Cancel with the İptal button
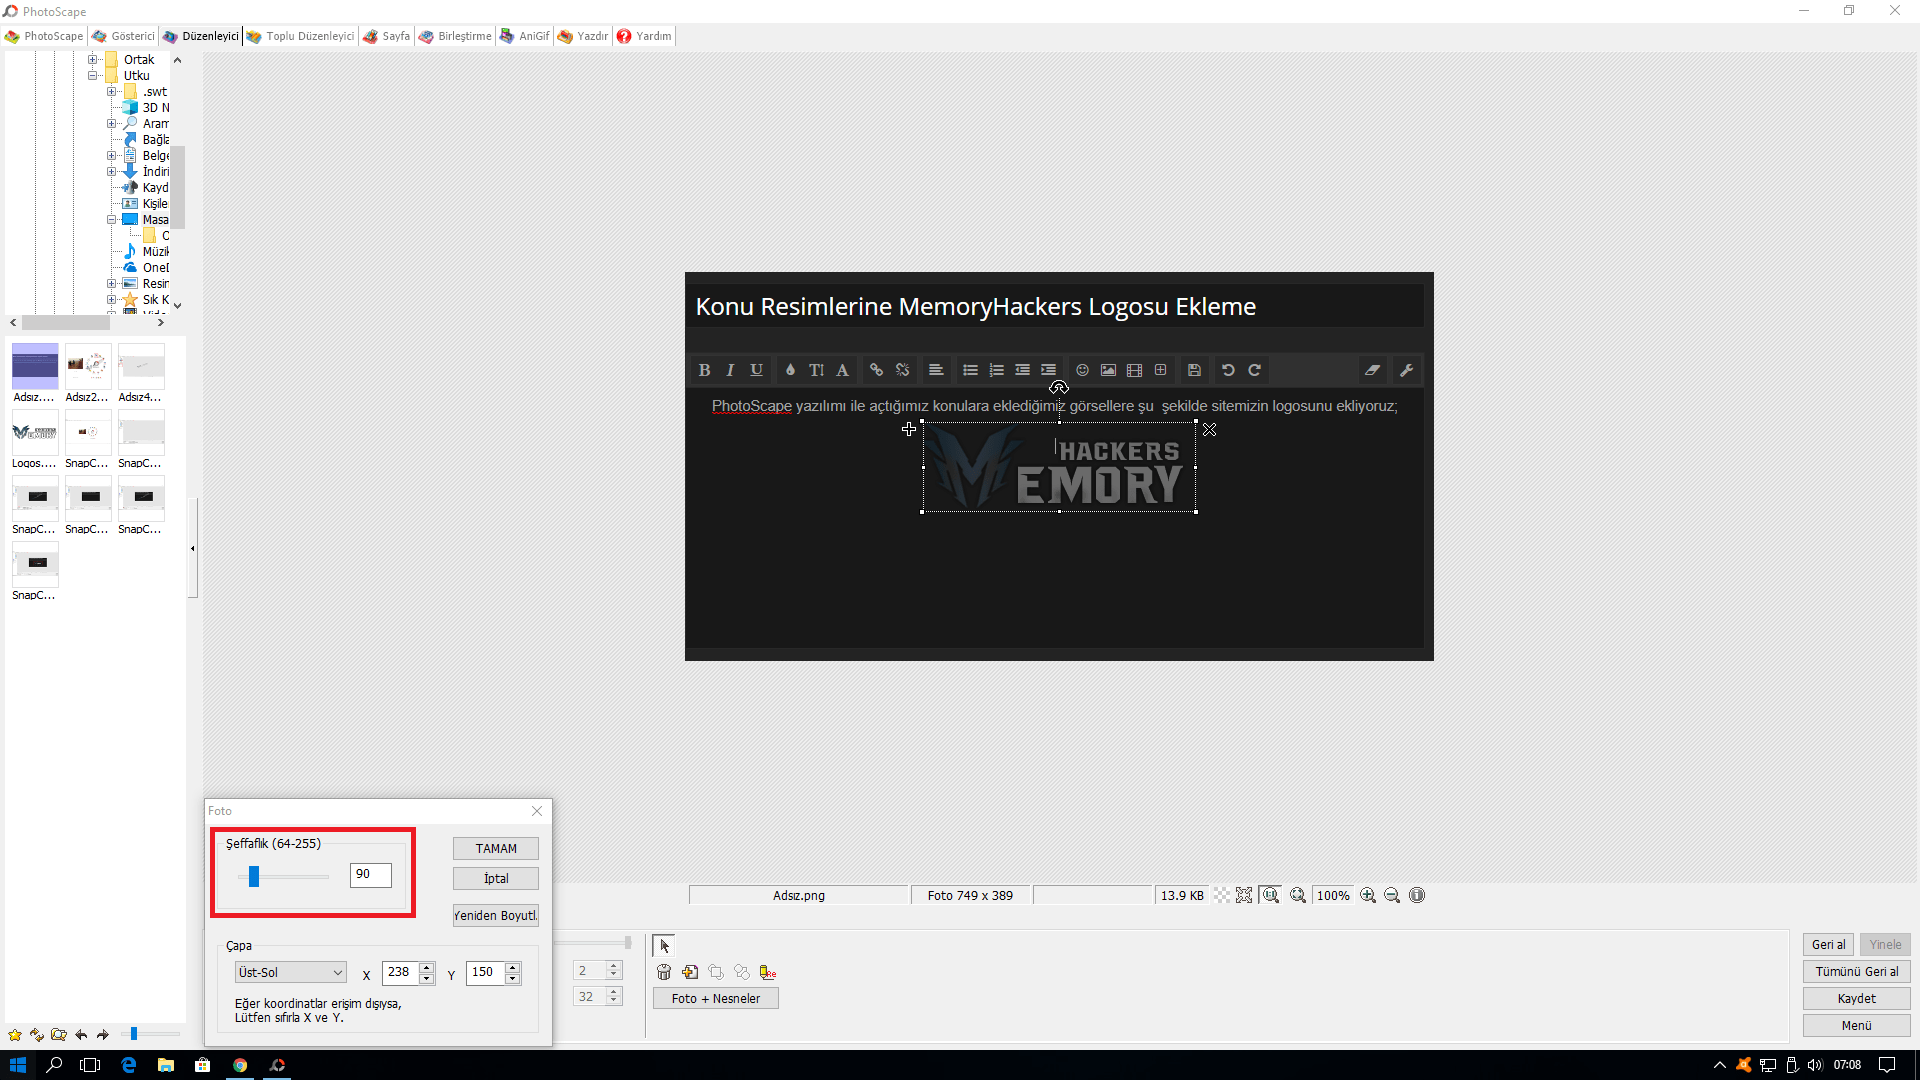 [496, 878]
